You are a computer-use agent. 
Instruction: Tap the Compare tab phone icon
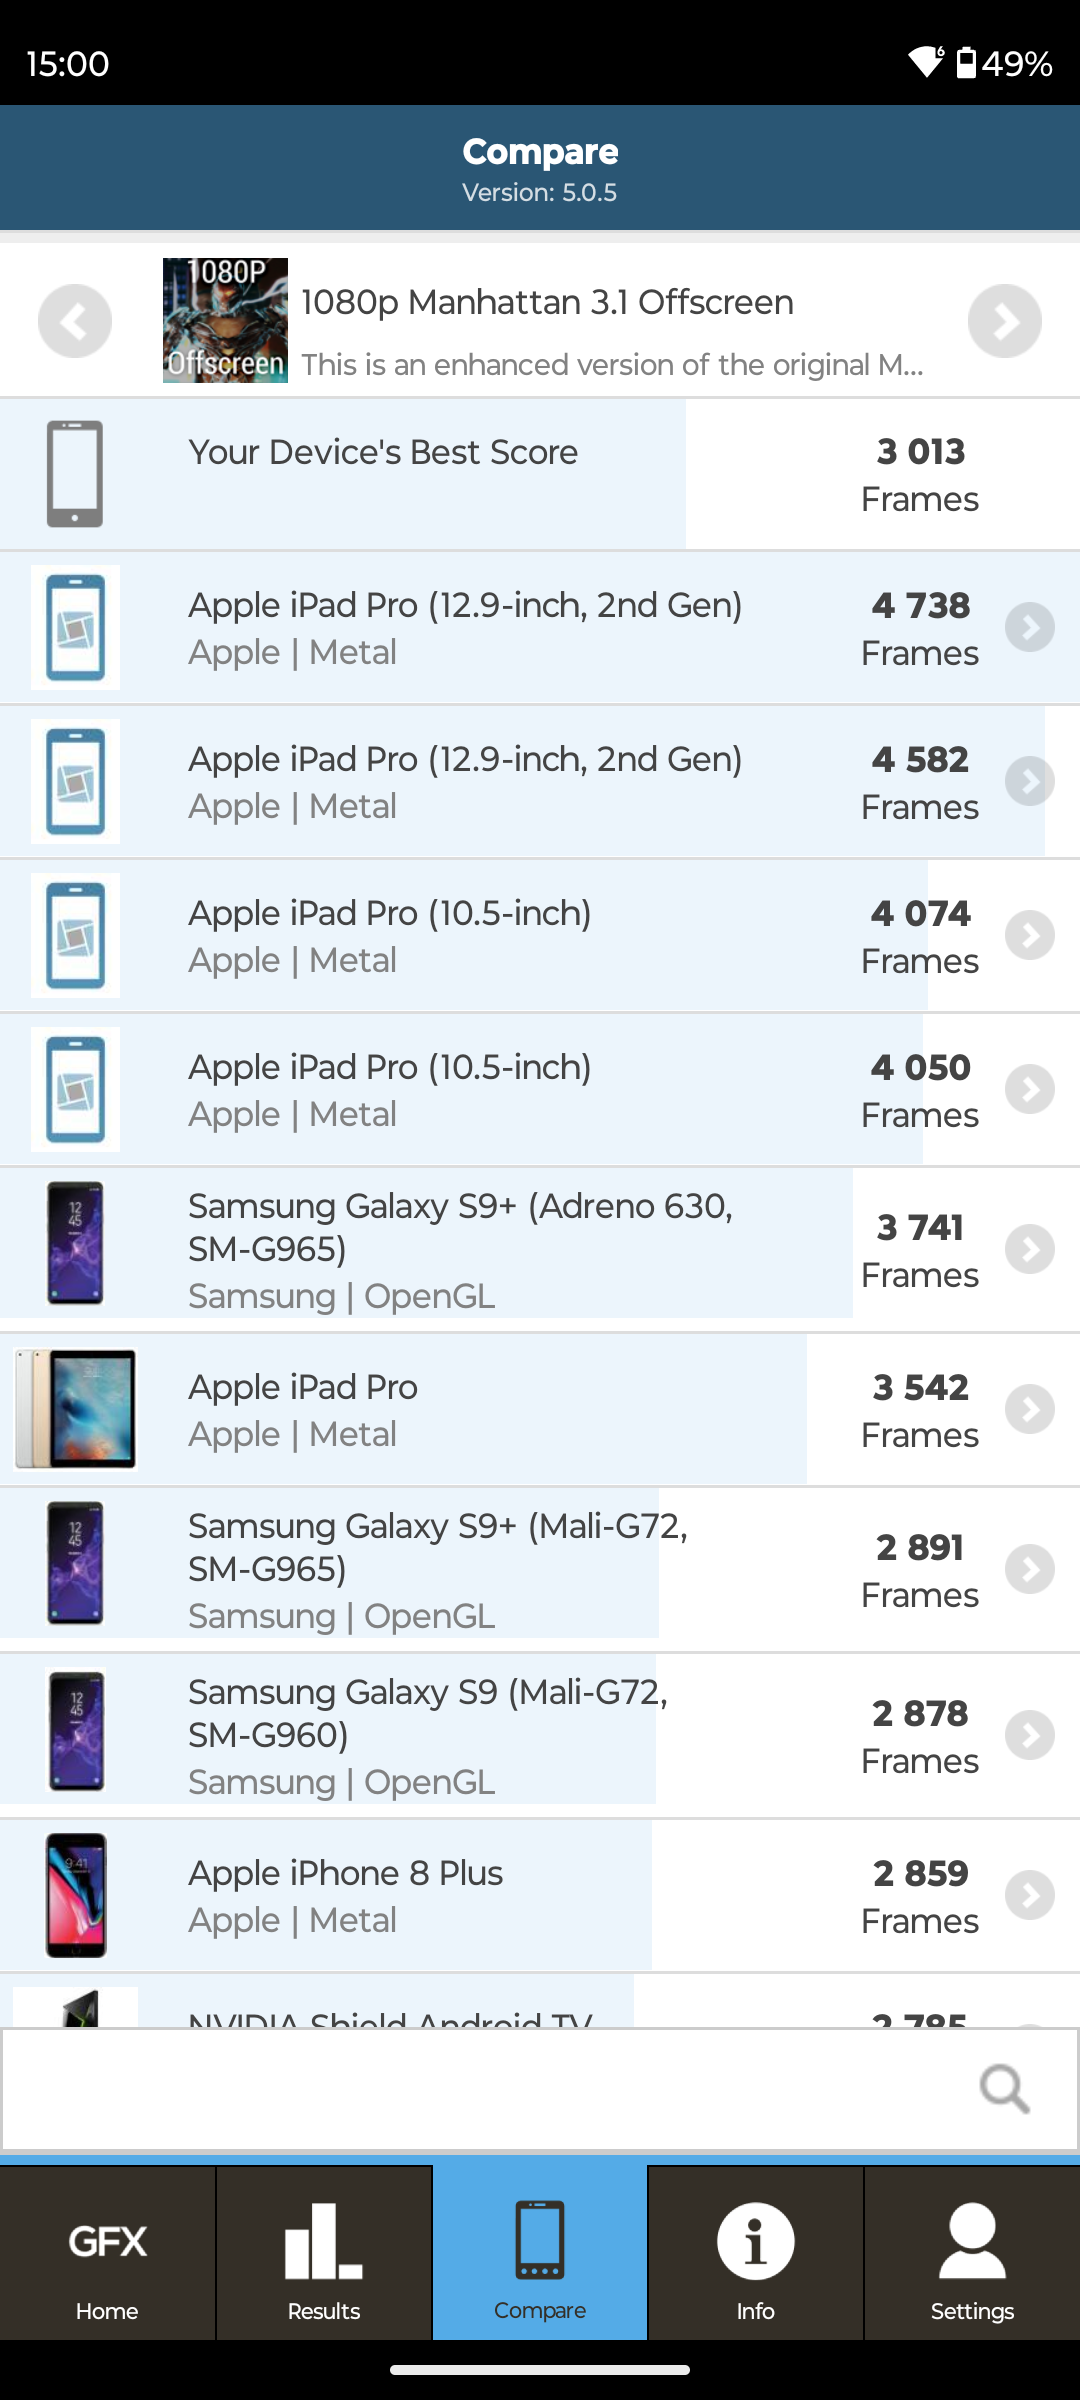pos(540,2240)
